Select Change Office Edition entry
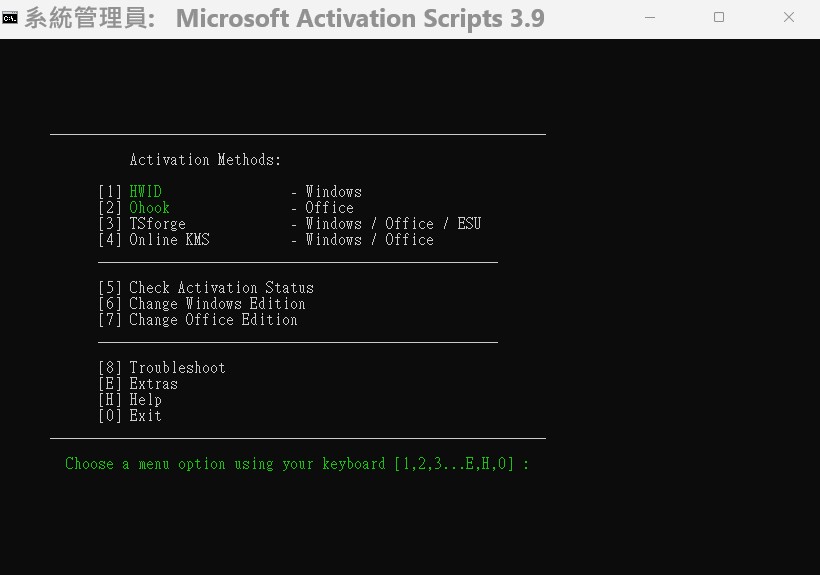The image size is (820, 575). click(x=213, y=320)
